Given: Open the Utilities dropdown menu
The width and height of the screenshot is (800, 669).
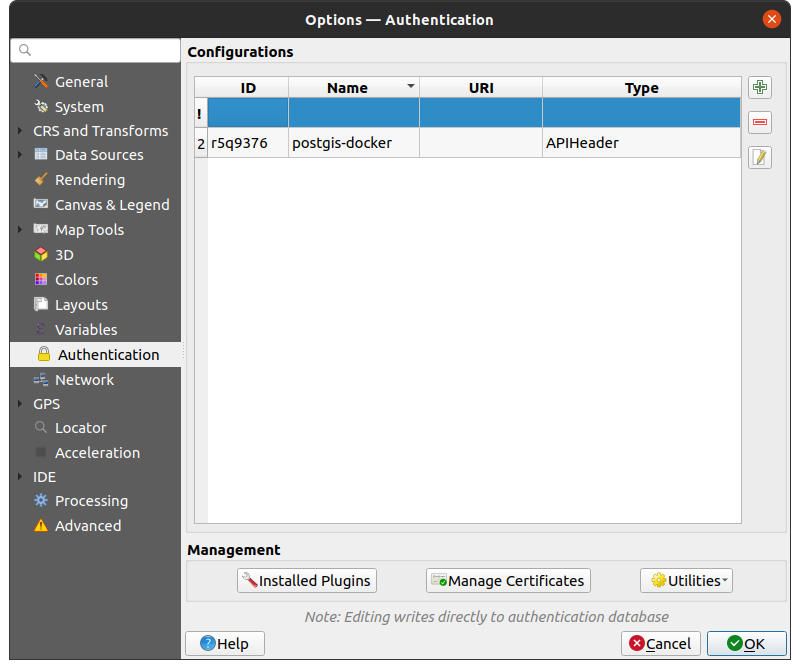Looking at the screenshot, I should tap(686, 580).
